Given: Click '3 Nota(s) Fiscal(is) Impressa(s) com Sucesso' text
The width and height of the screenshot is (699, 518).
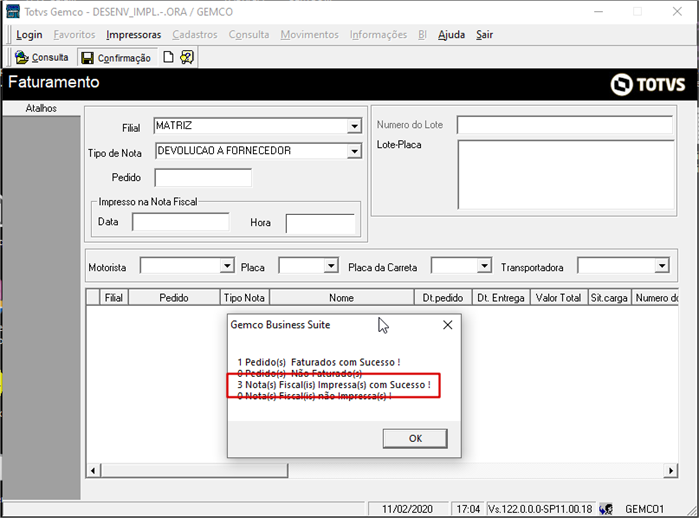Looking at the screenshot, I should tap(334, 385).
